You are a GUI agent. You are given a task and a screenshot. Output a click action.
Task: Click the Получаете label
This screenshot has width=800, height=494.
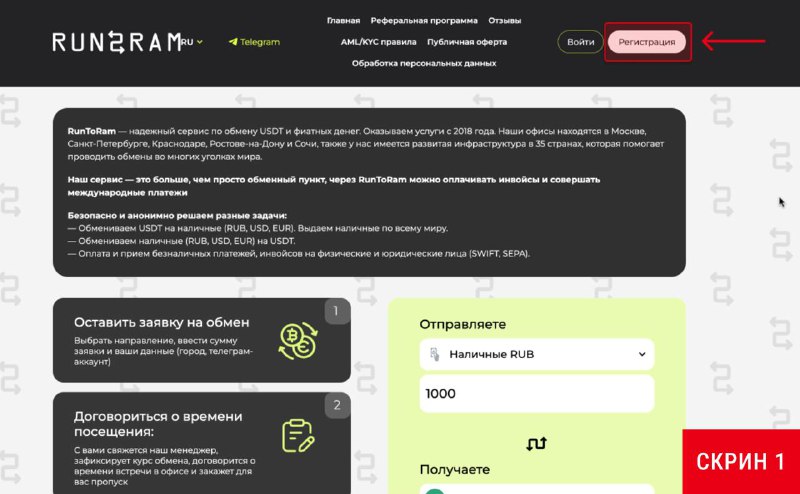(x=455, y=470)
